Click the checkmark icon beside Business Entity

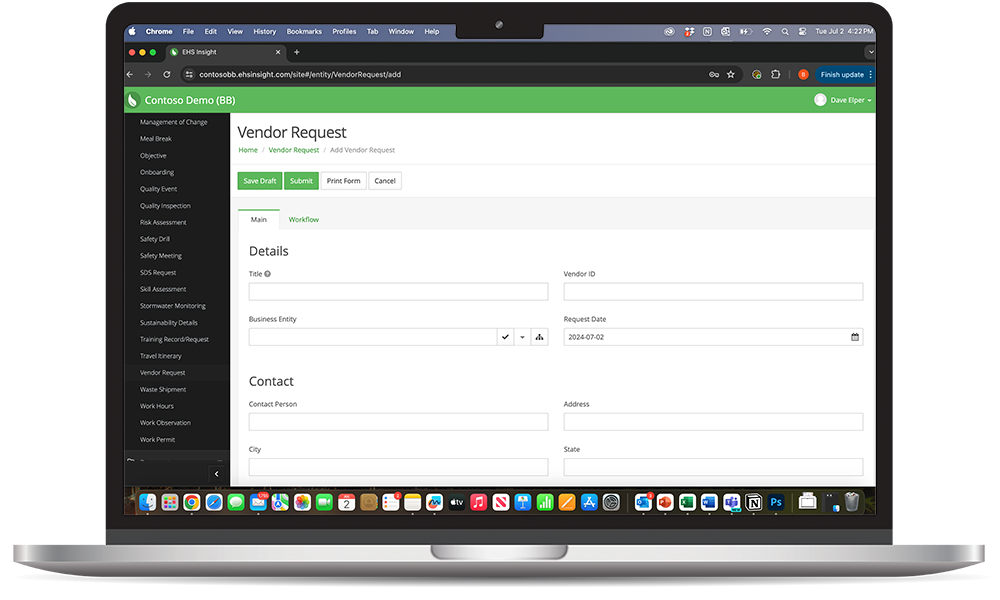pos(505,337)
